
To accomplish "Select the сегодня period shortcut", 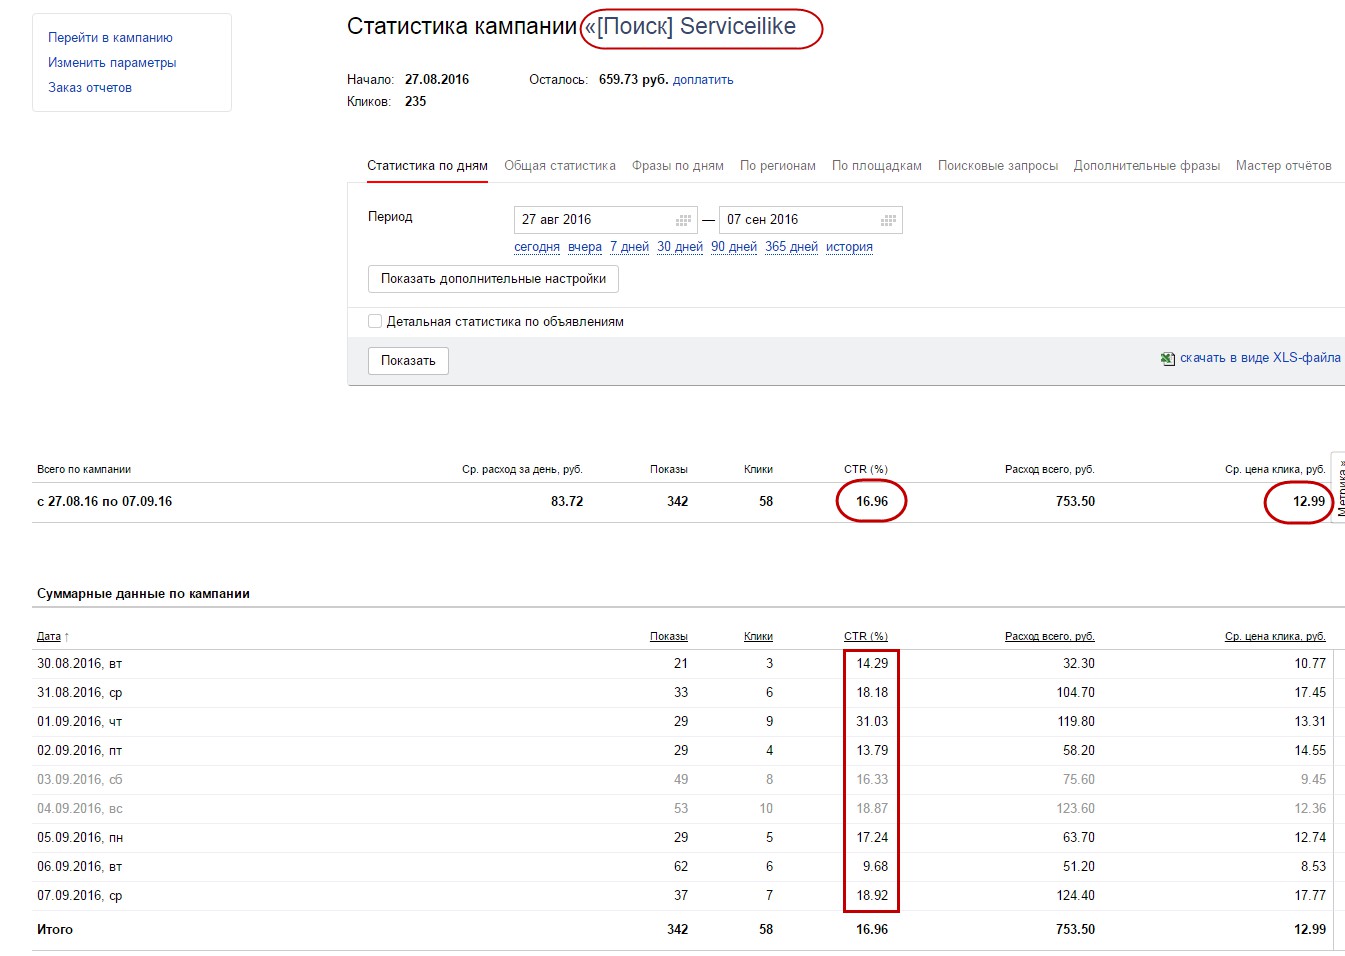I will (537, 247).
